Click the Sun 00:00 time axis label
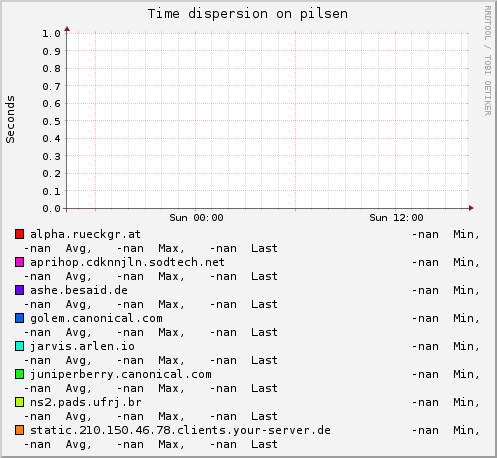The width and height of the screenshot is (497, 458). pyautogui.click(x=196, y=218)
